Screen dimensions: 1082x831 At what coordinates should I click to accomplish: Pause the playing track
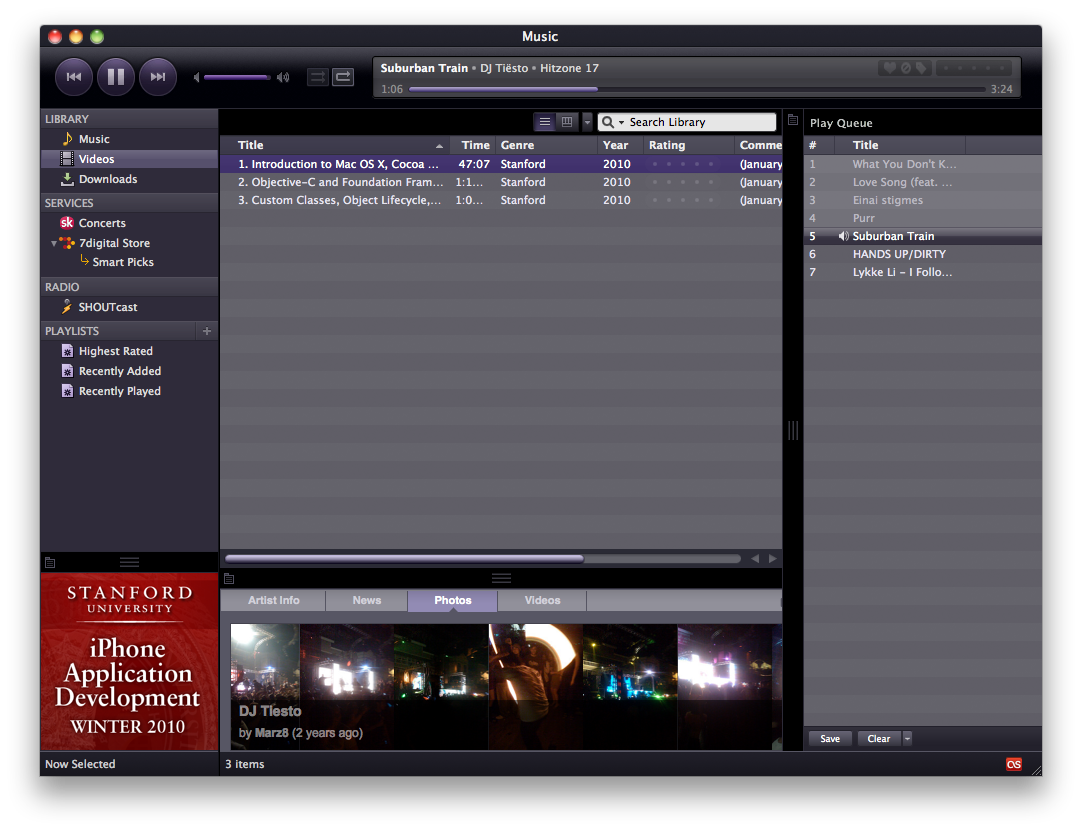[116, 77]
